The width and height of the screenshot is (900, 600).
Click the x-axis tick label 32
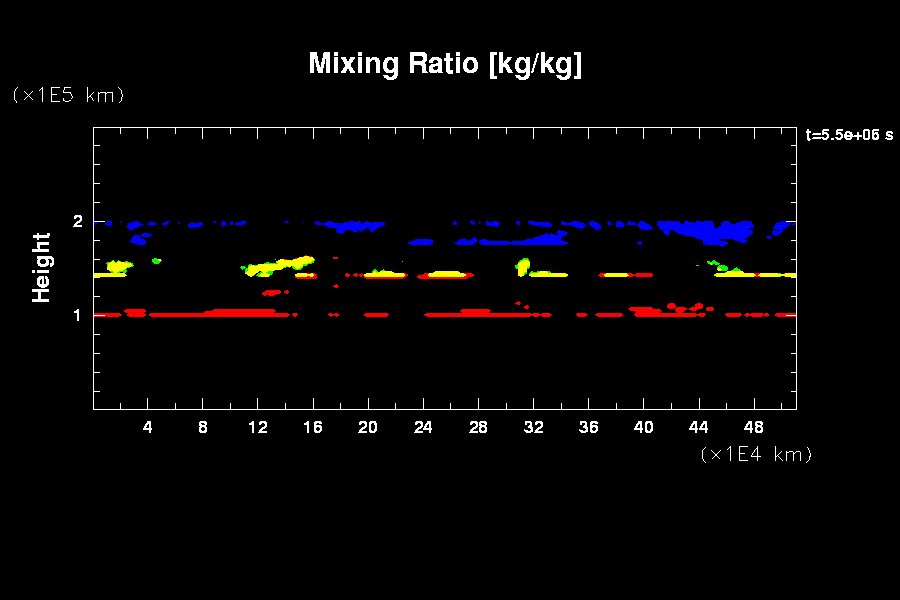tap(533, 427)
